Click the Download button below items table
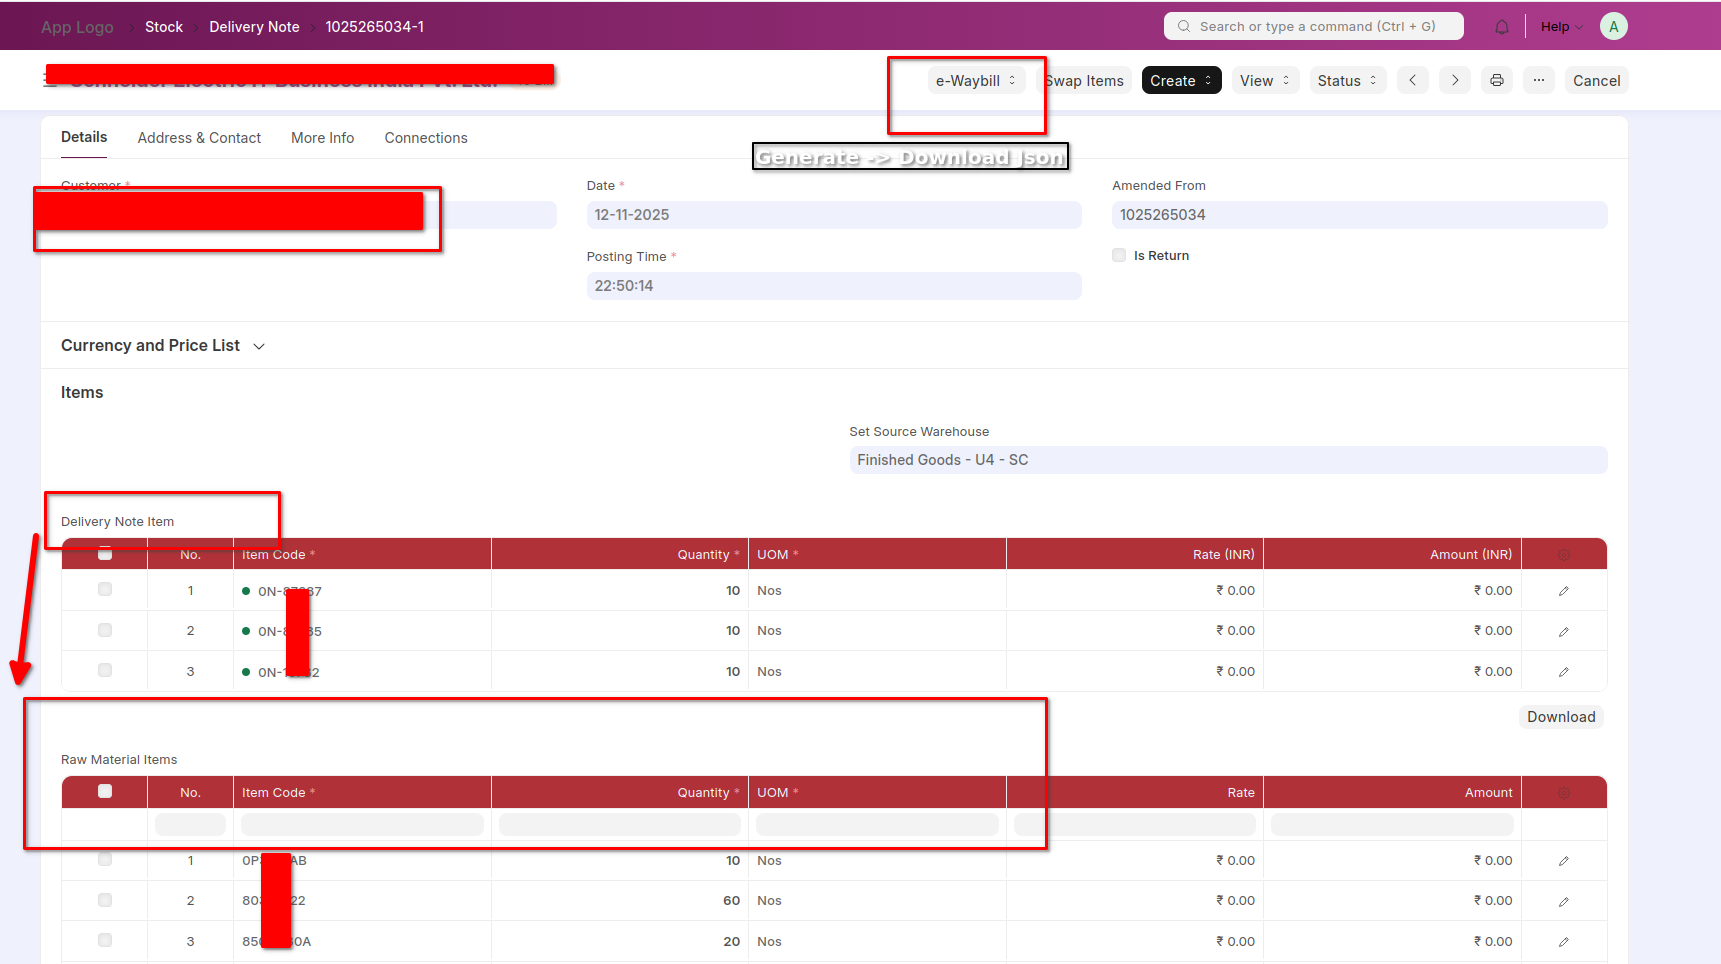 tap(1560, 717)
